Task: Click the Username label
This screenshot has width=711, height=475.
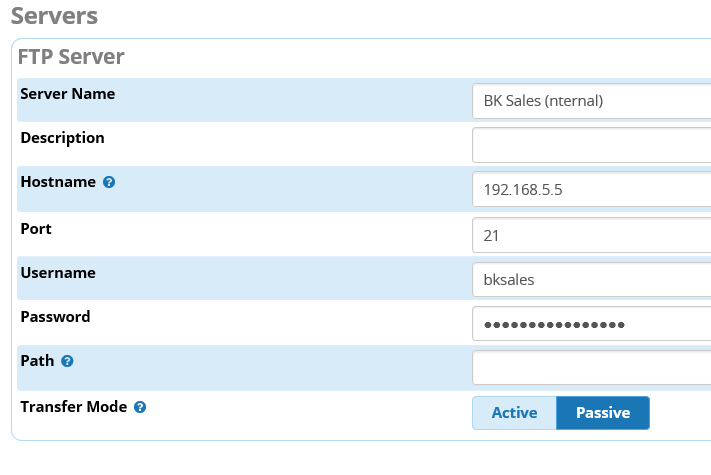Action: pyautogui.click(x=58, y=273)
